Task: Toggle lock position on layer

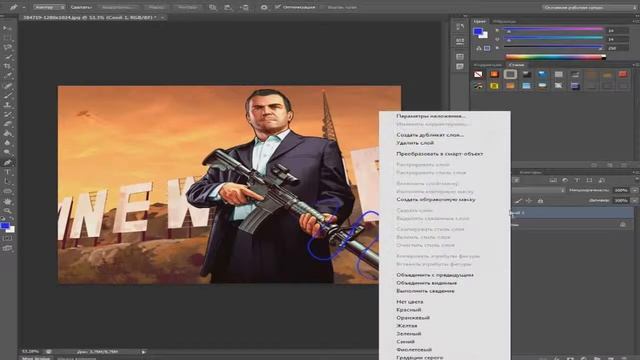Action: tap(529, 201)
